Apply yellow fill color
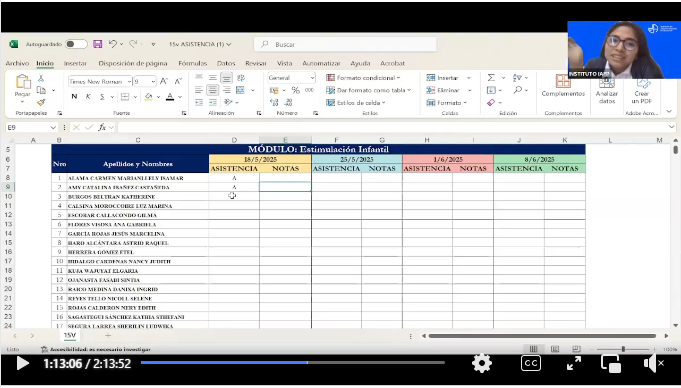681x388 pixels. coord(149,96)
